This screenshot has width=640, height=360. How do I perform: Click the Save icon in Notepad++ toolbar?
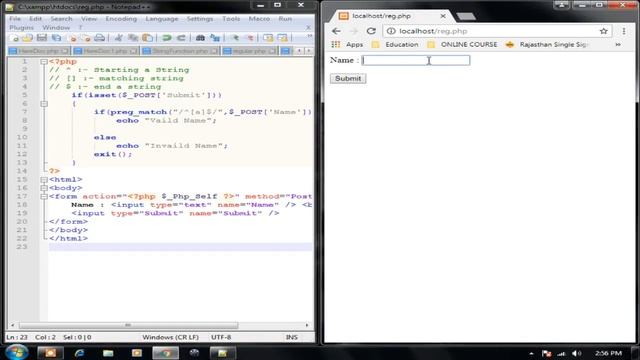42,38
